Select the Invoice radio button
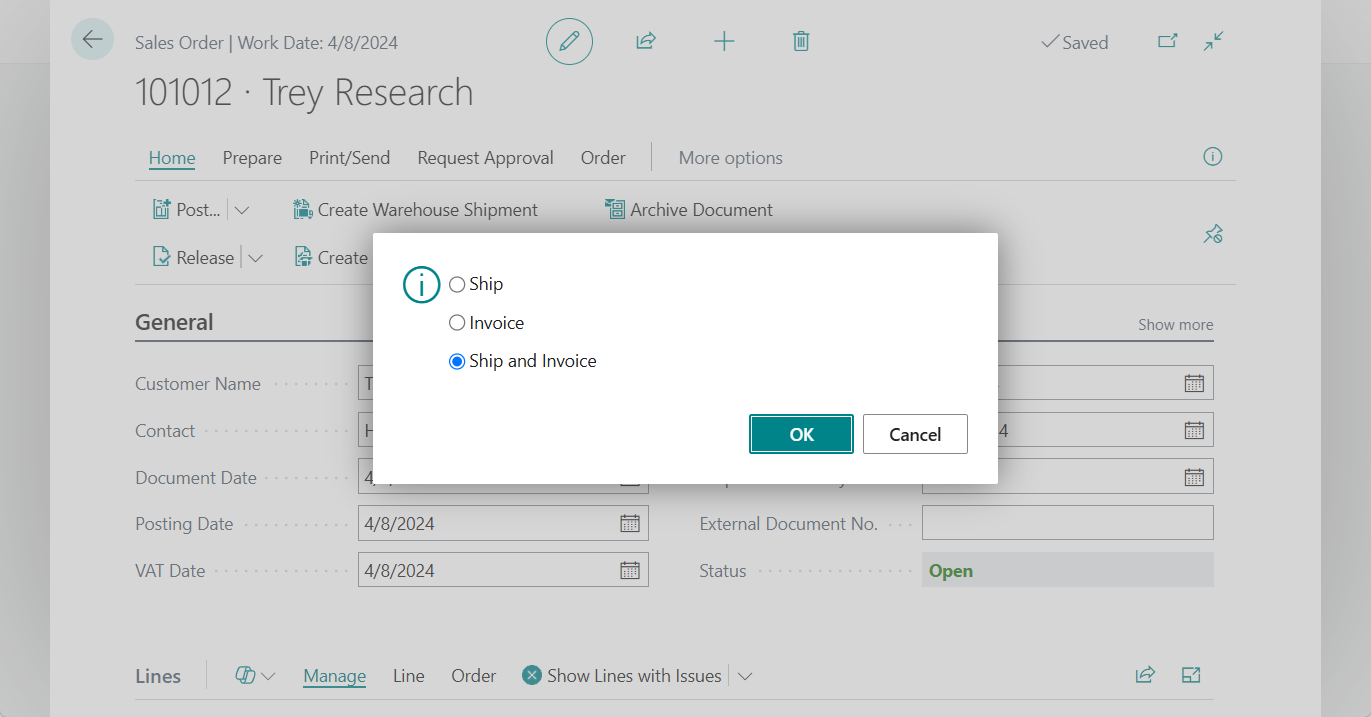The image size is (1371, 717). [457, 322]
